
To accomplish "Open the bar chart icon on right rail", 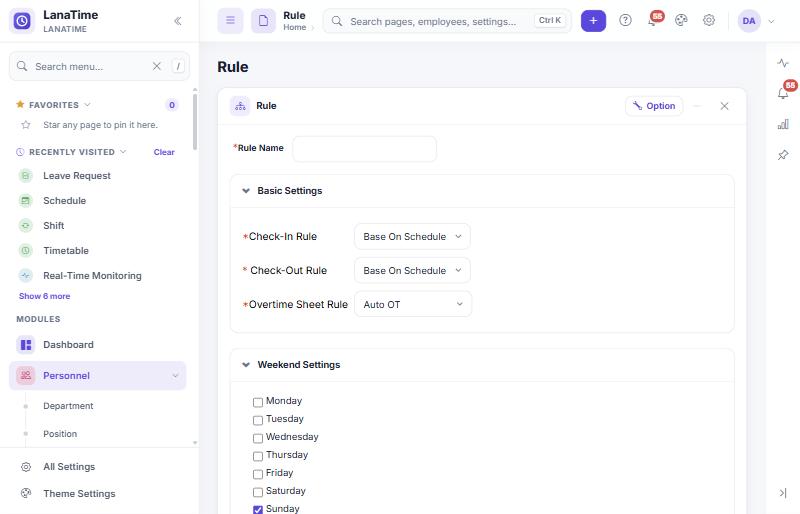I will pos(783,124).
